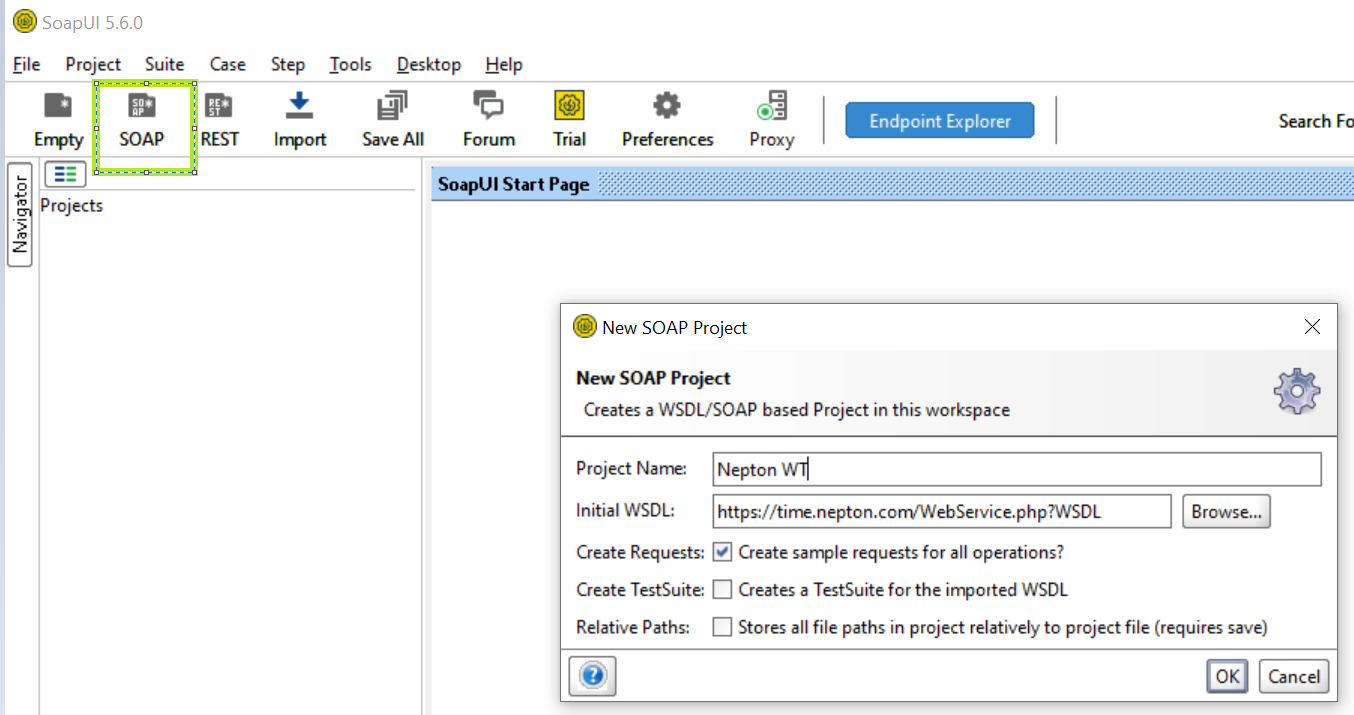1354x715 pixels.
Task: Start the Trial from toolbar
Action: pos(569,120)
